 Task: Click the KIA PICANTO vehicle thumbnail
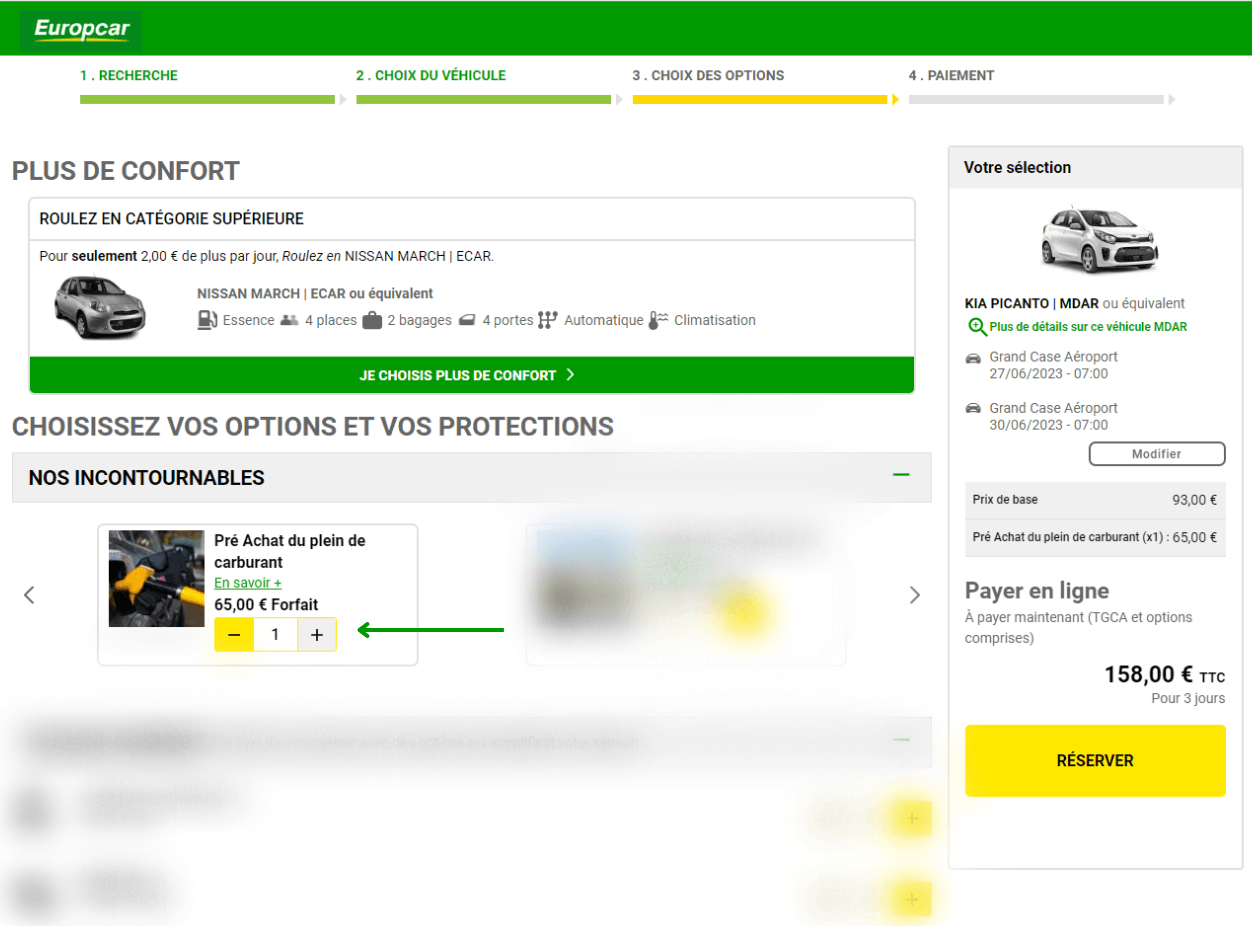coord(1094,238)
